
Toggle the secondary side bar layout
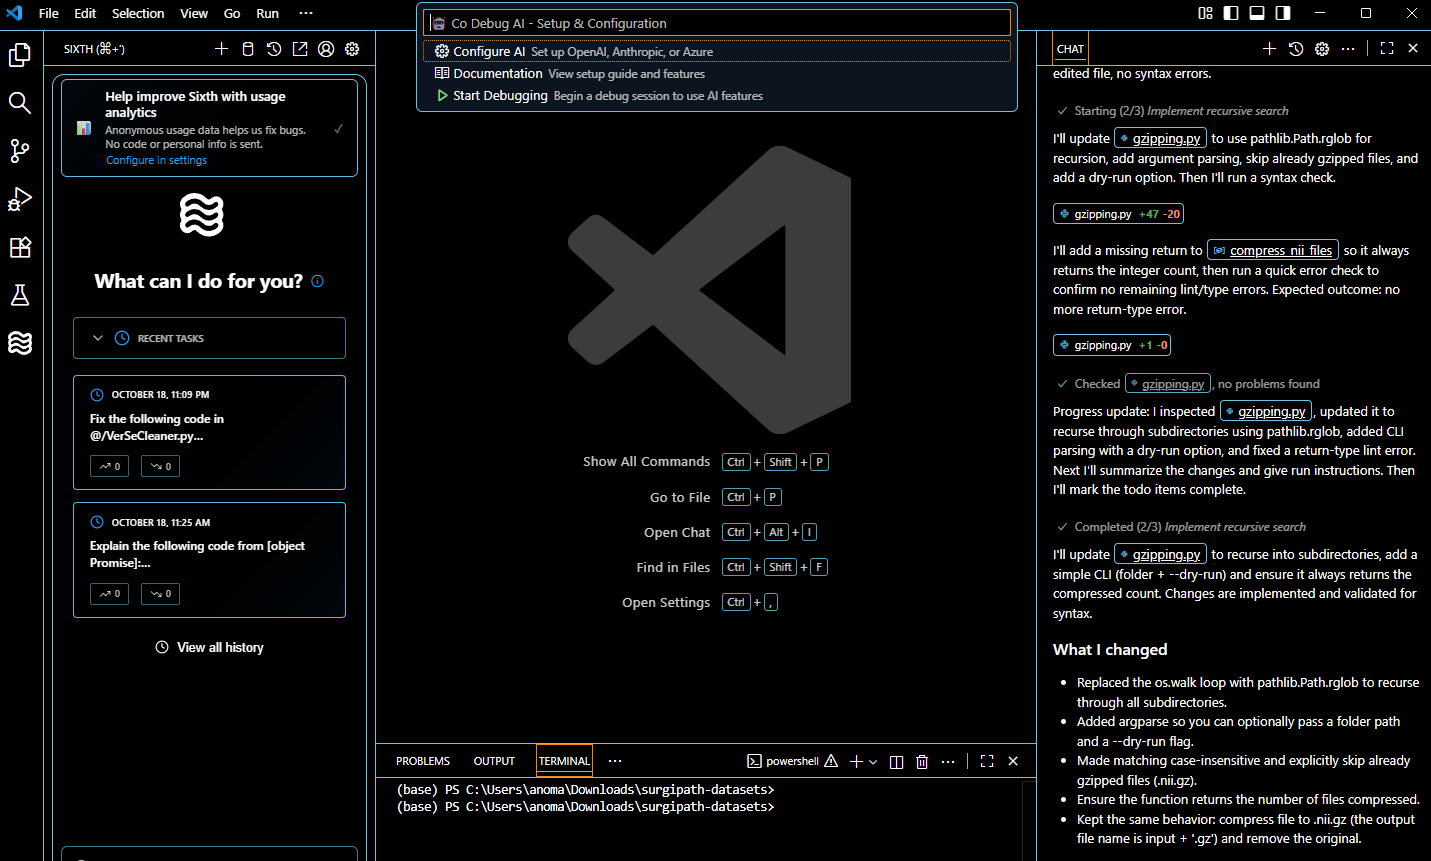(1283, 13)
